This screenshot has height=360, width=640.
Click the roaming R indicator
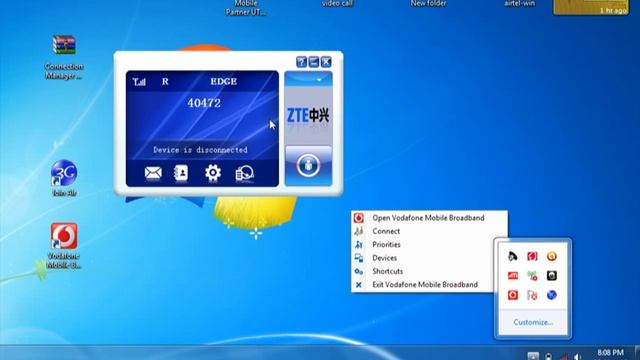point(165,82)
